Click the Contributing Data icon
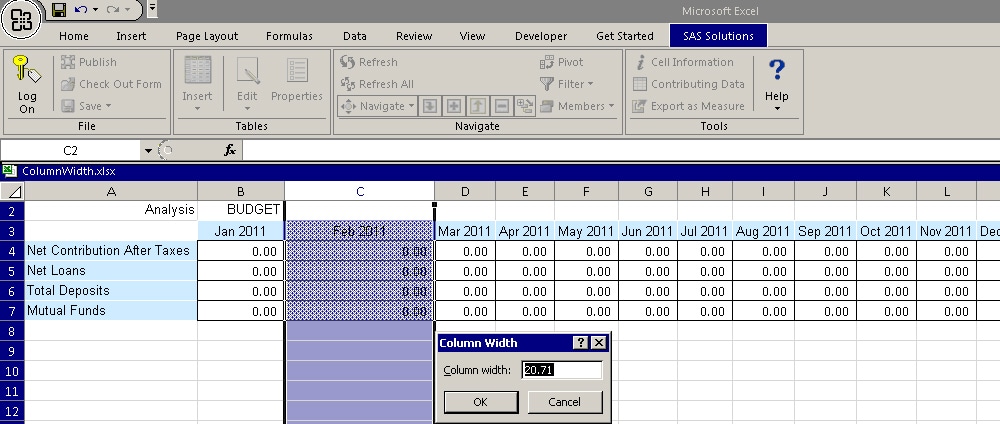The height and width of the screenshot is (424, 1000). point(640,84)
